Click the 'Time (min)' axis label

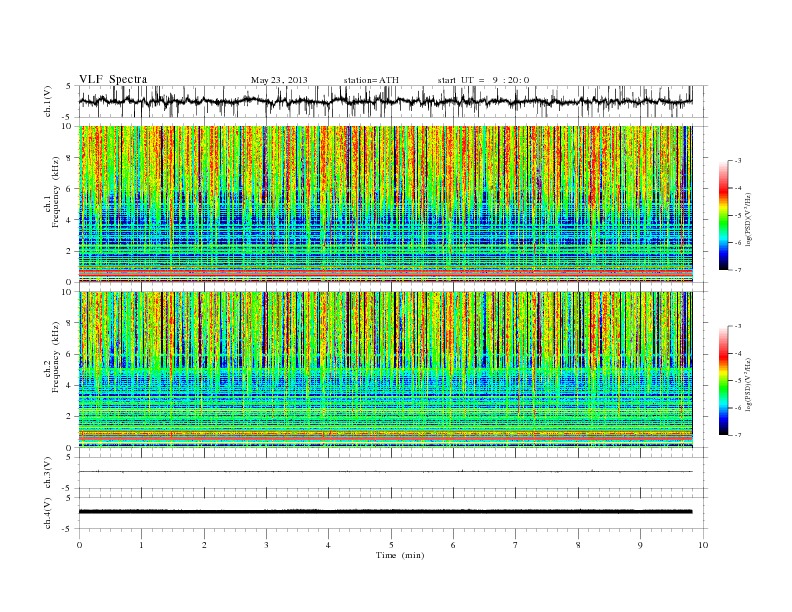click(400, 555)
